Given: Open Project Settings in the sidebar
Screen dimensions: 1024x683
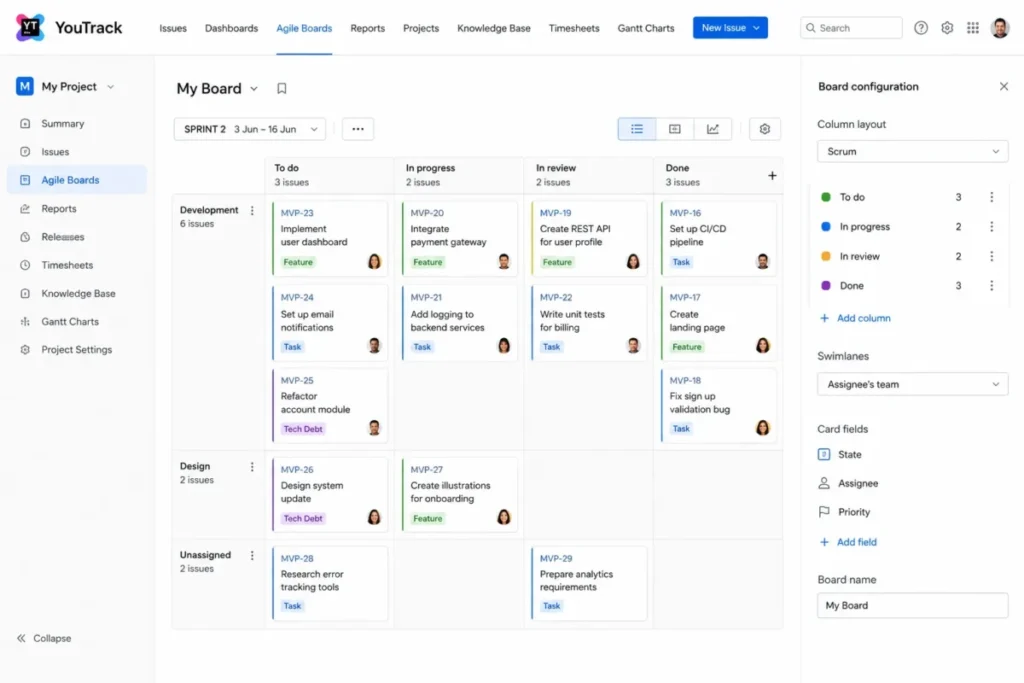Looking at the screenshot, I should click(77, 350).
